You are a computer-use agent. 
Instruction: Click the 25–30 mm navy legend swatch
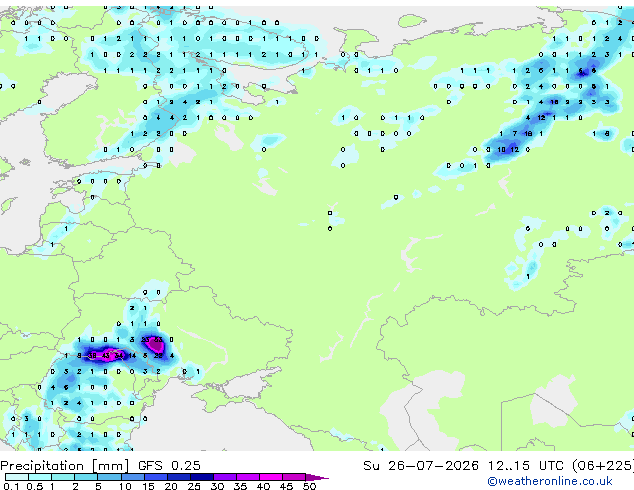202,477
